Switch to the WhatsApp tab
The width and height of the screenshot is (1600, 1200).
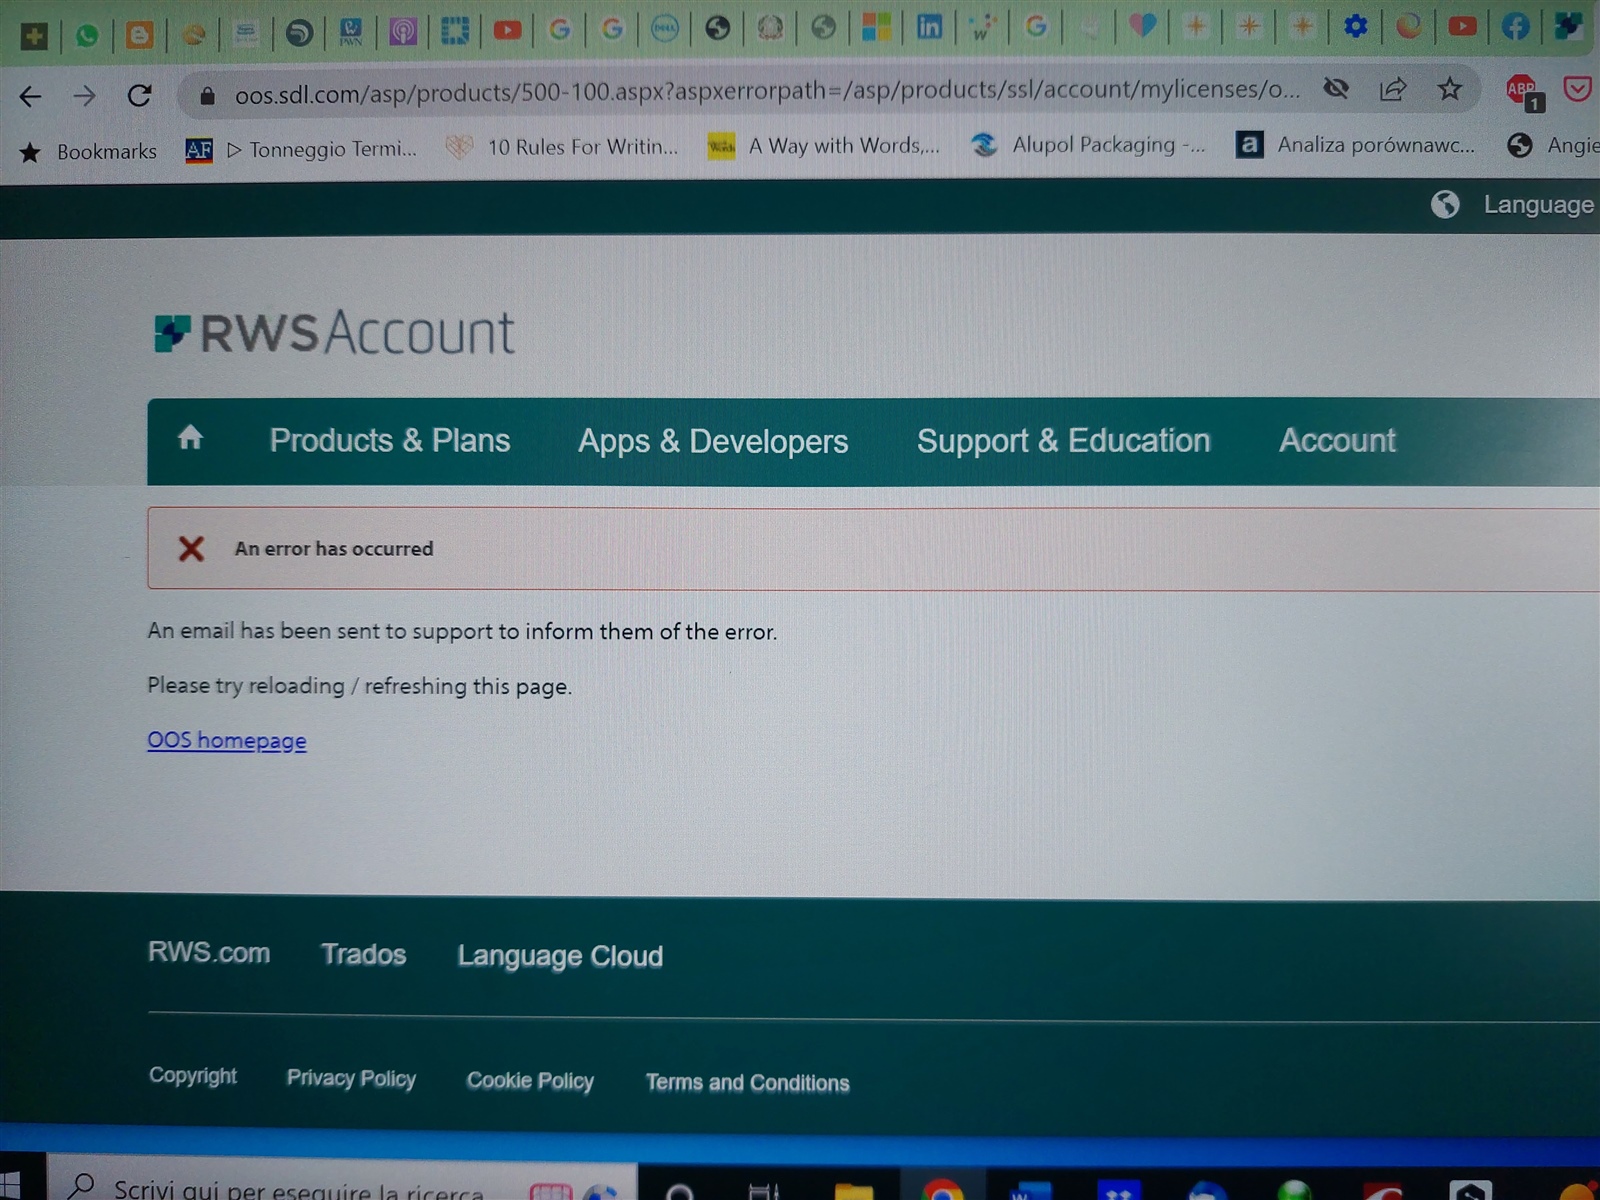pyautogui.click(x=87, y=36)
